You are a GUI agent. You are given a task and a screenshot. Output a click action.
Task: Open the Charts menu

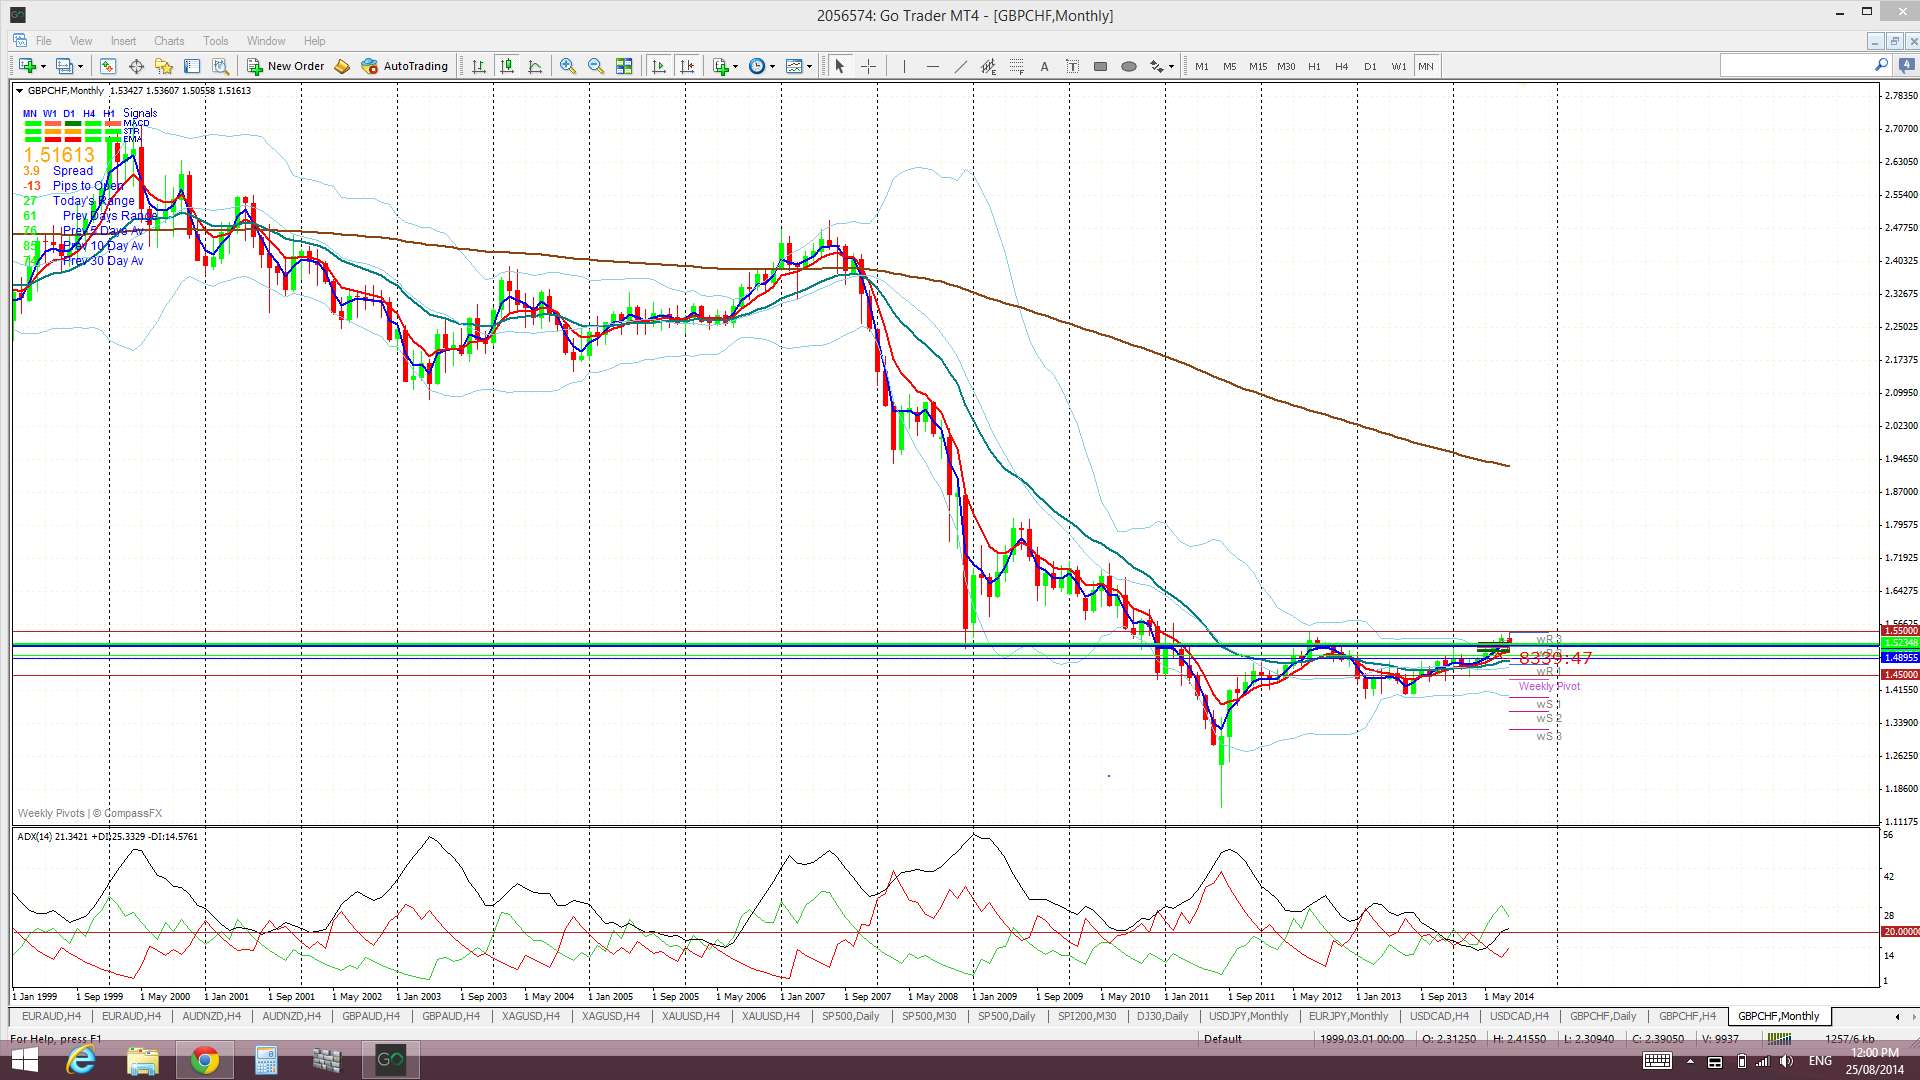pyautogui.click(x=169, y=41)
